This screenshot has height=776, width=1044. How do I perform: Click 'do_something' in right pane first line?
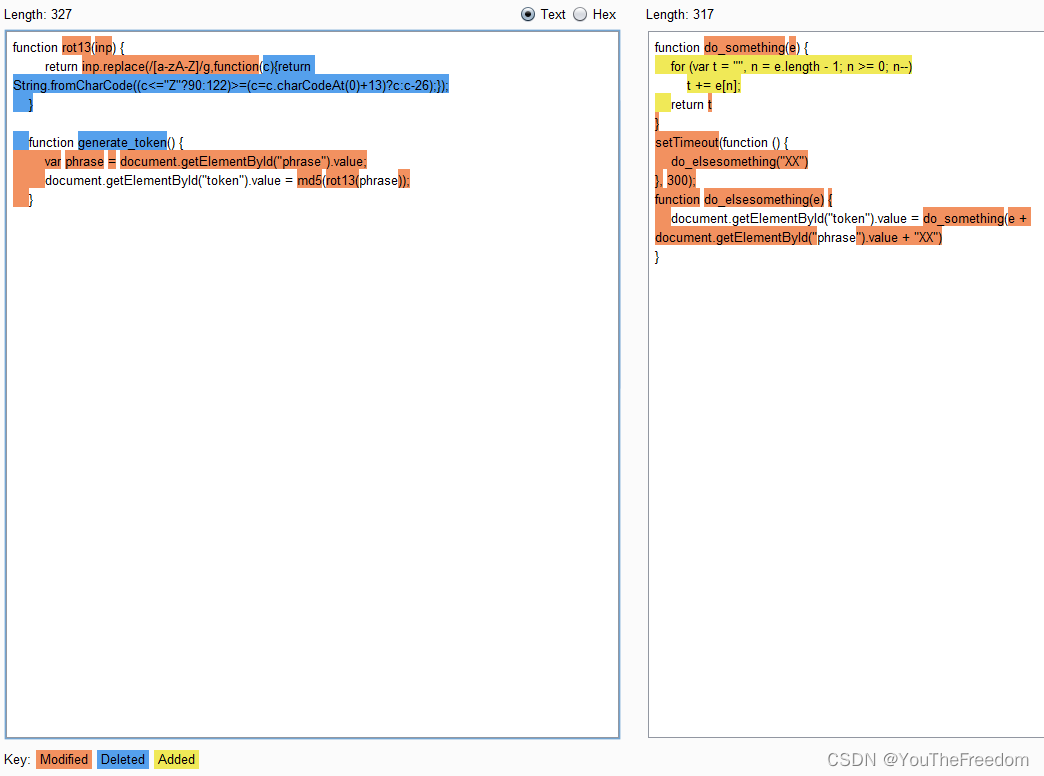[x=744, y=47]
